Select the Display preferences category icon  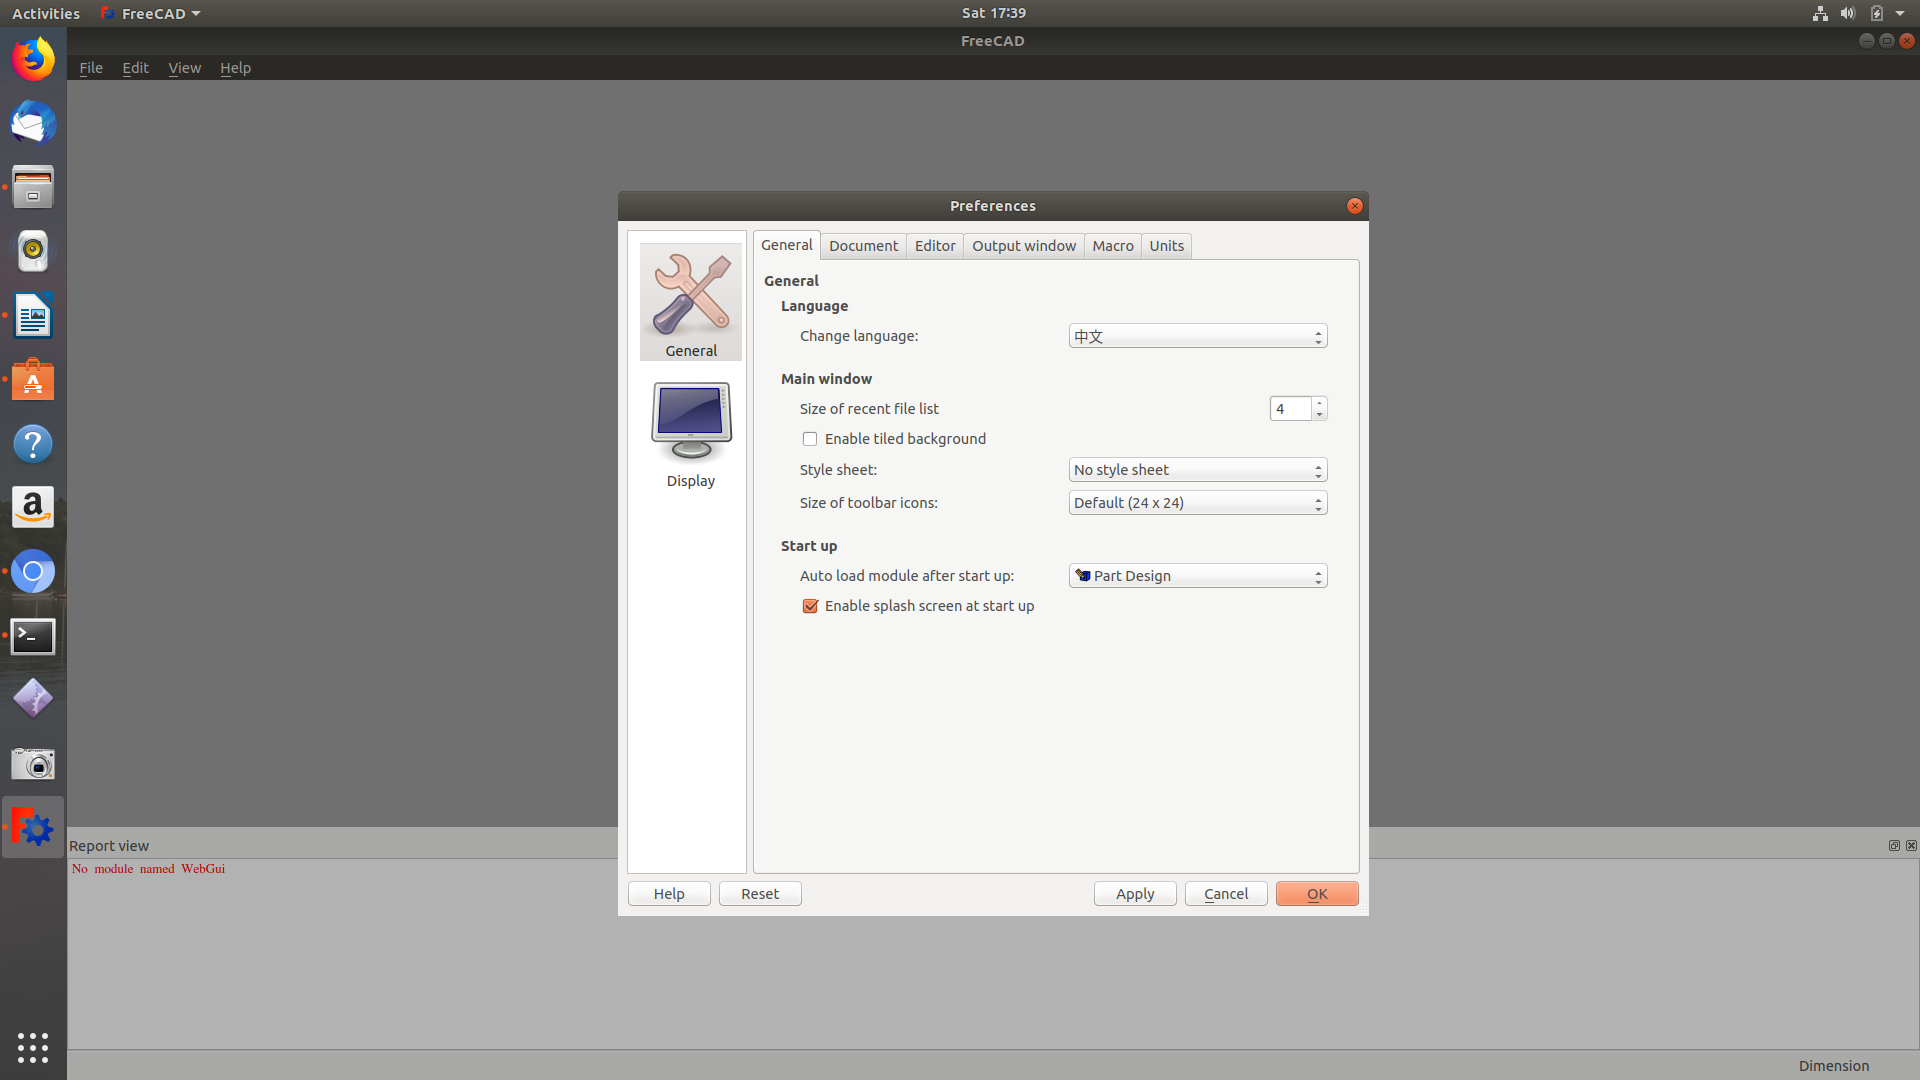pos(691,434)
